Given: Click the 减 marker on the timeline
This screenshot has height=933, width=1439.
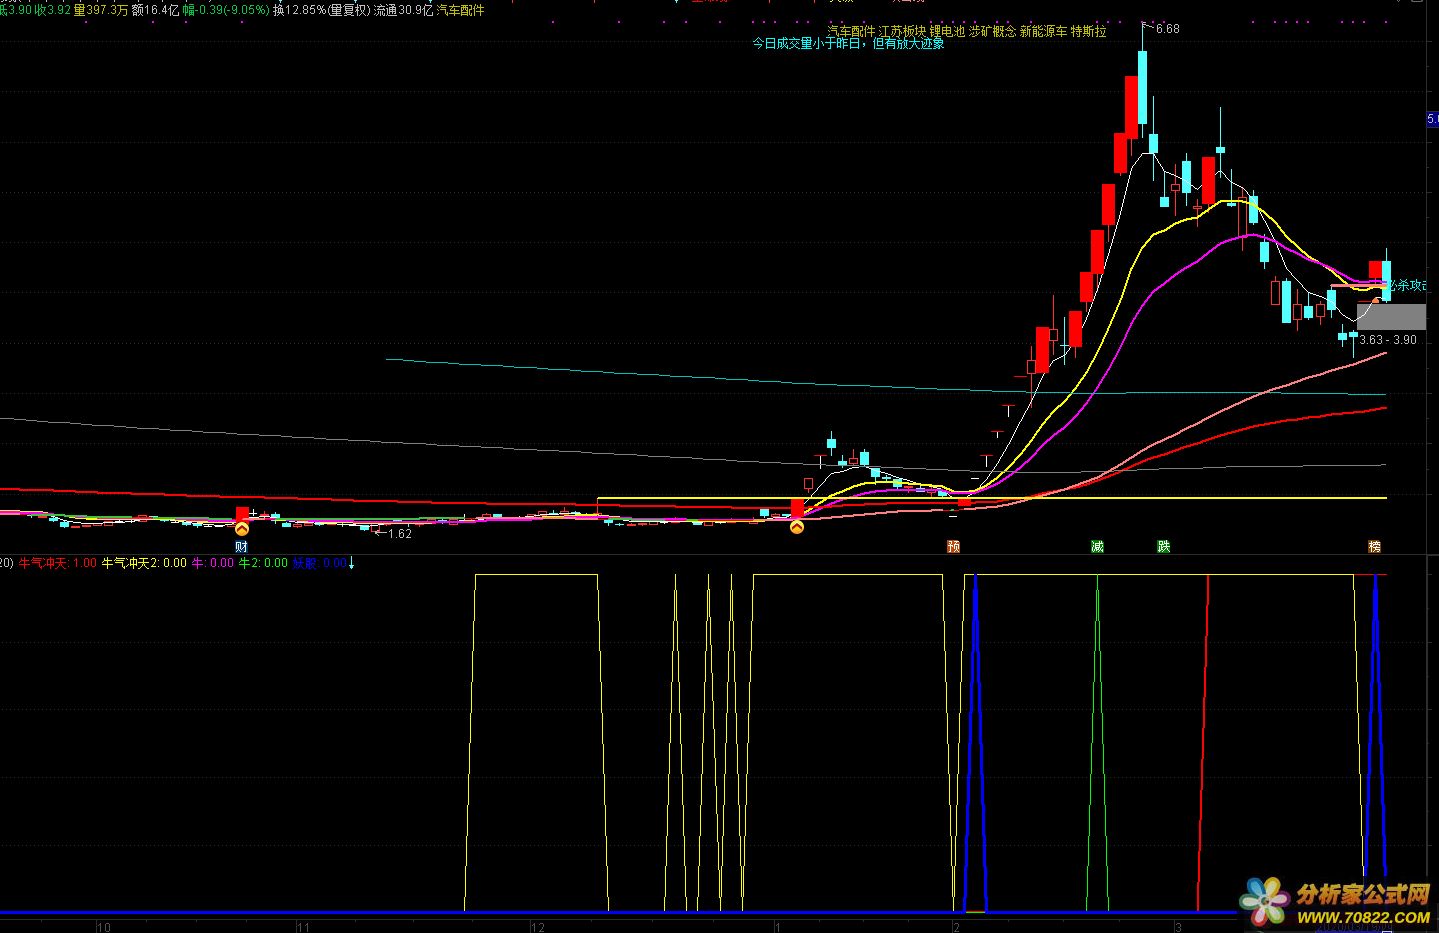Looking at the screenshot, I should (1097, 547).
